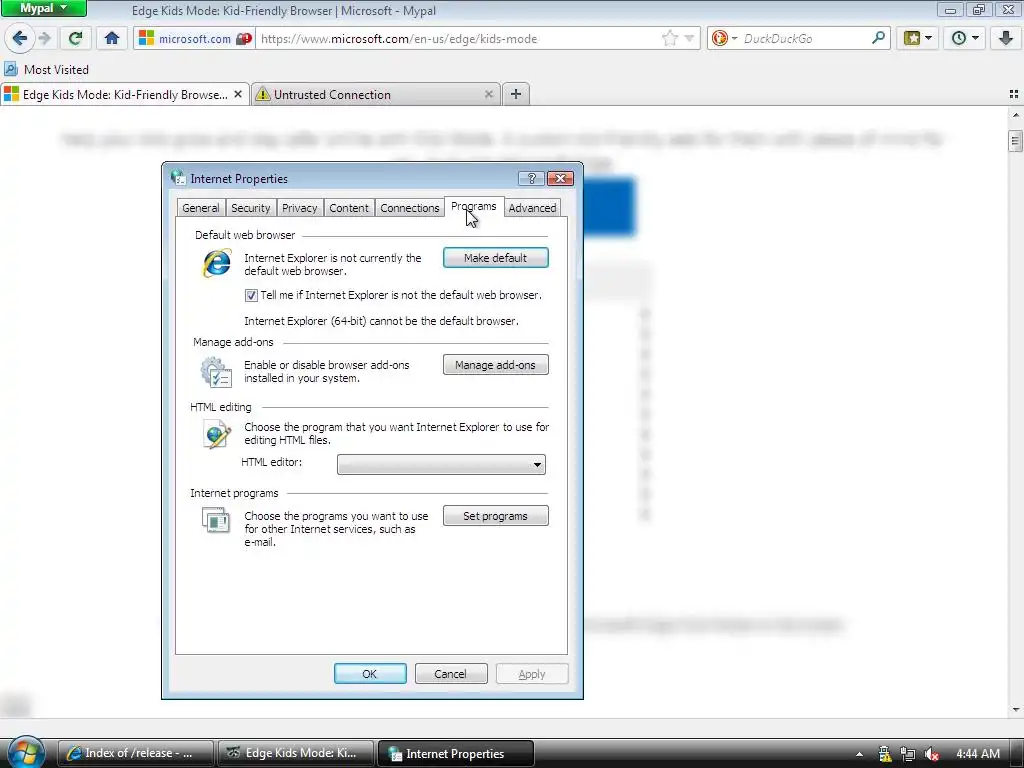Open the Content tab
This screenshot has width=1024, height=768.
coord(349,208)
